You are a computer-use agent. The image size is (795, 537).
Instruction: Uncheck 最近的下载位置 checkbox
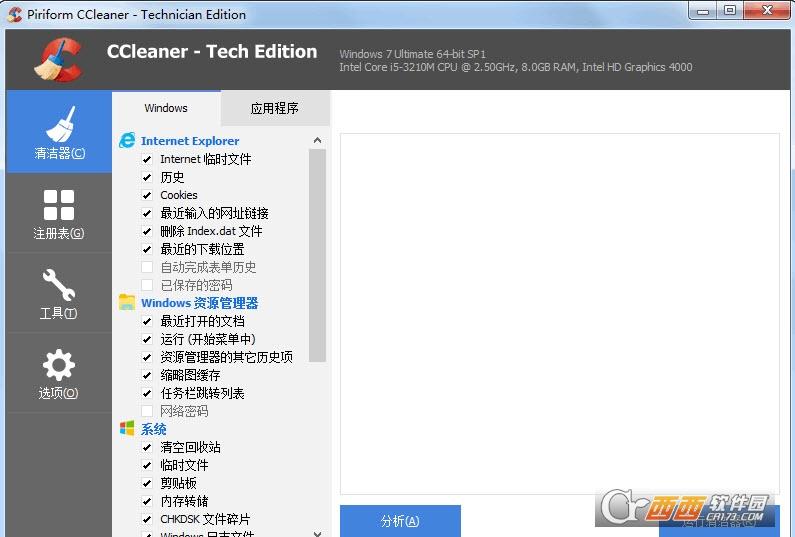[147, 249]
